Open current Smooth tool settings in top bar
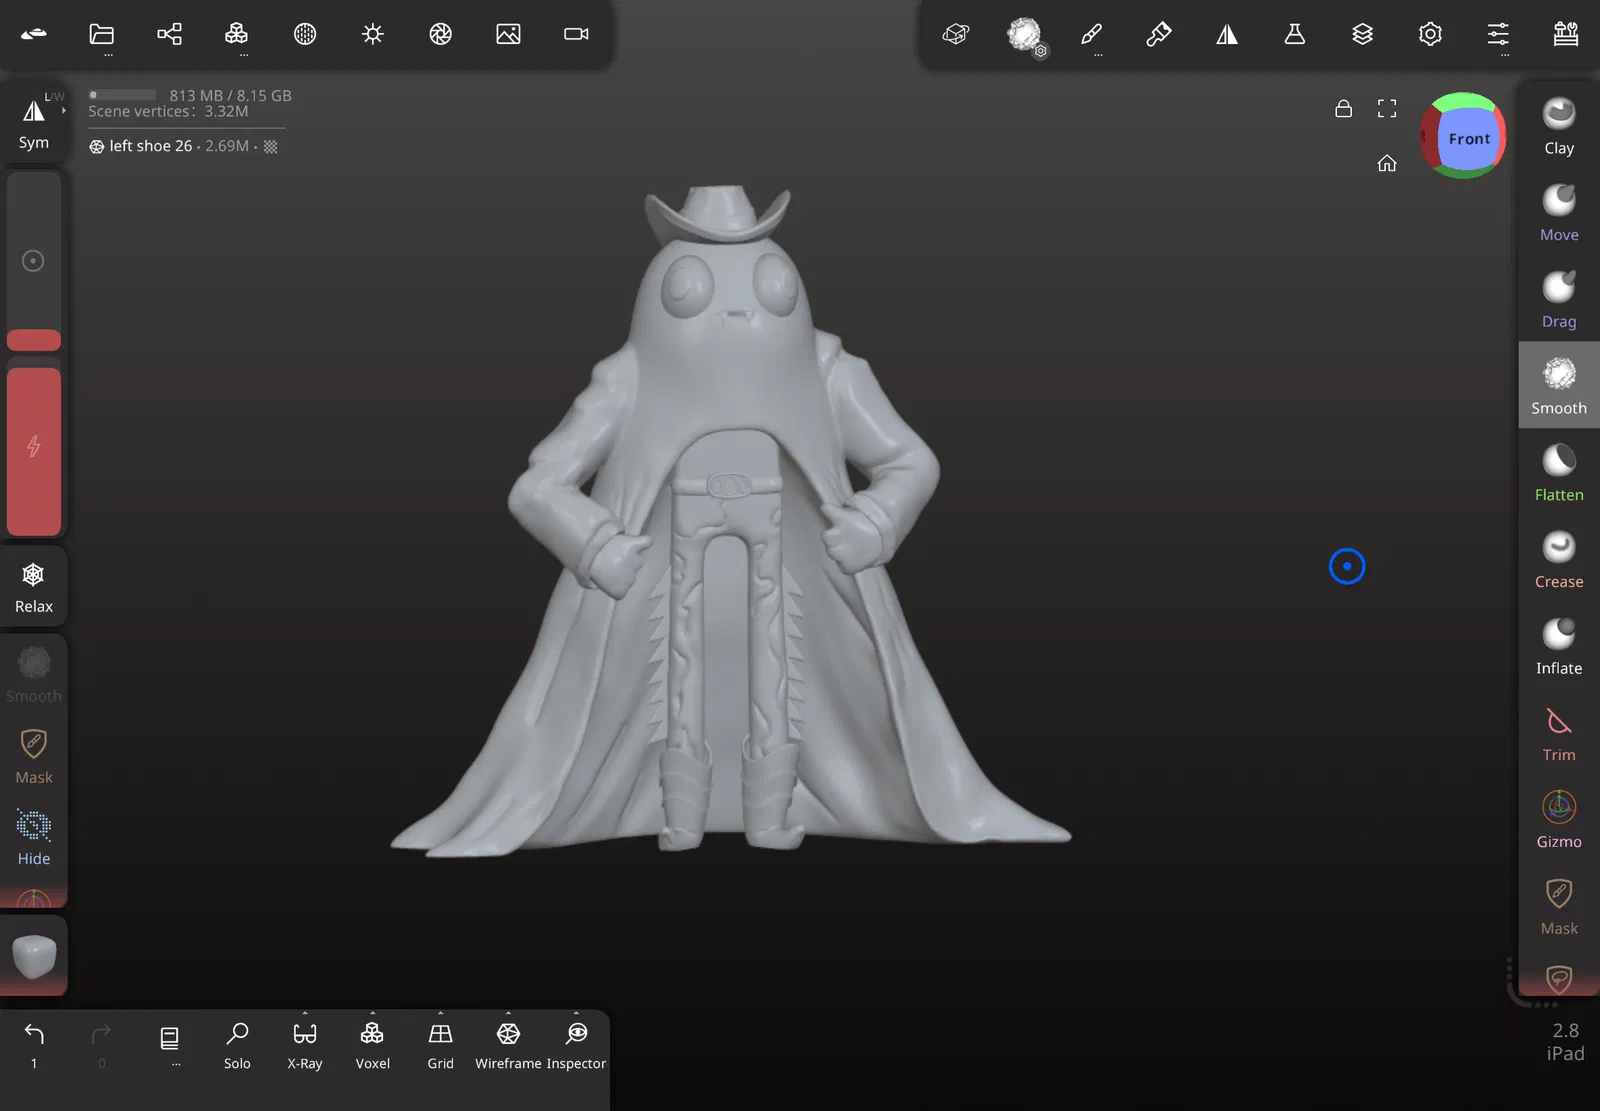The height and width of the screenshot is (1111, 1600). (1025, 35)
